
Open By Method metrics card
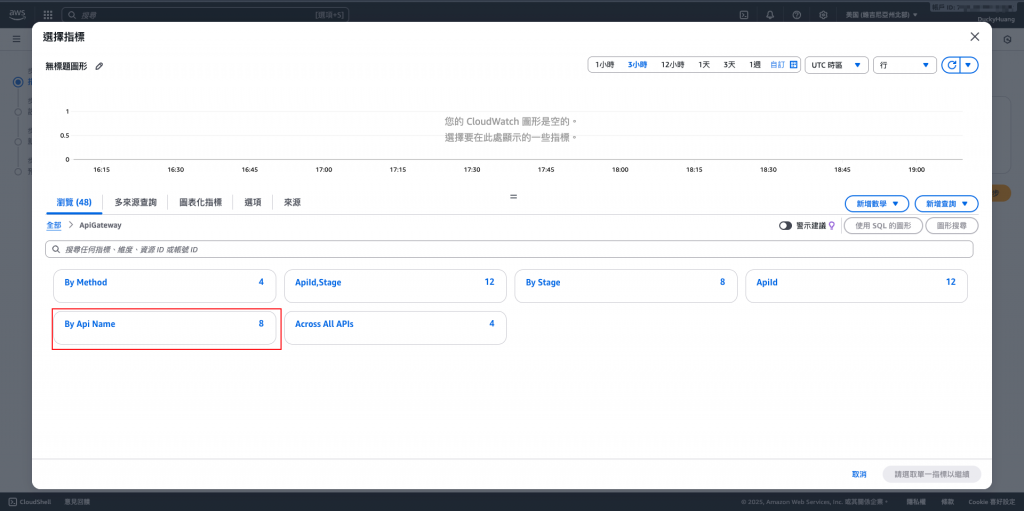[164, 286]
